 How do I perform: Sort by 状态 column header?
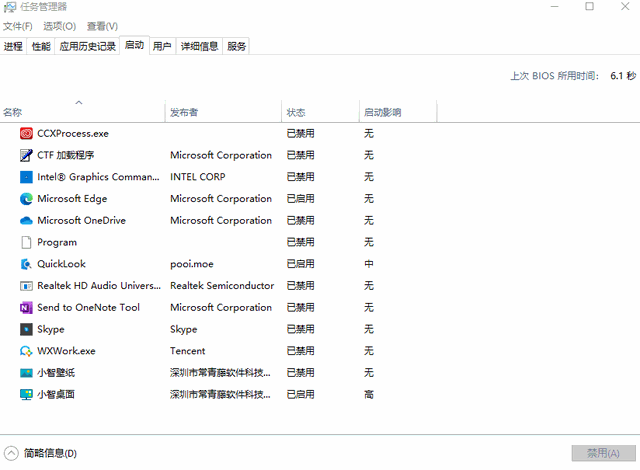(296, 112)
